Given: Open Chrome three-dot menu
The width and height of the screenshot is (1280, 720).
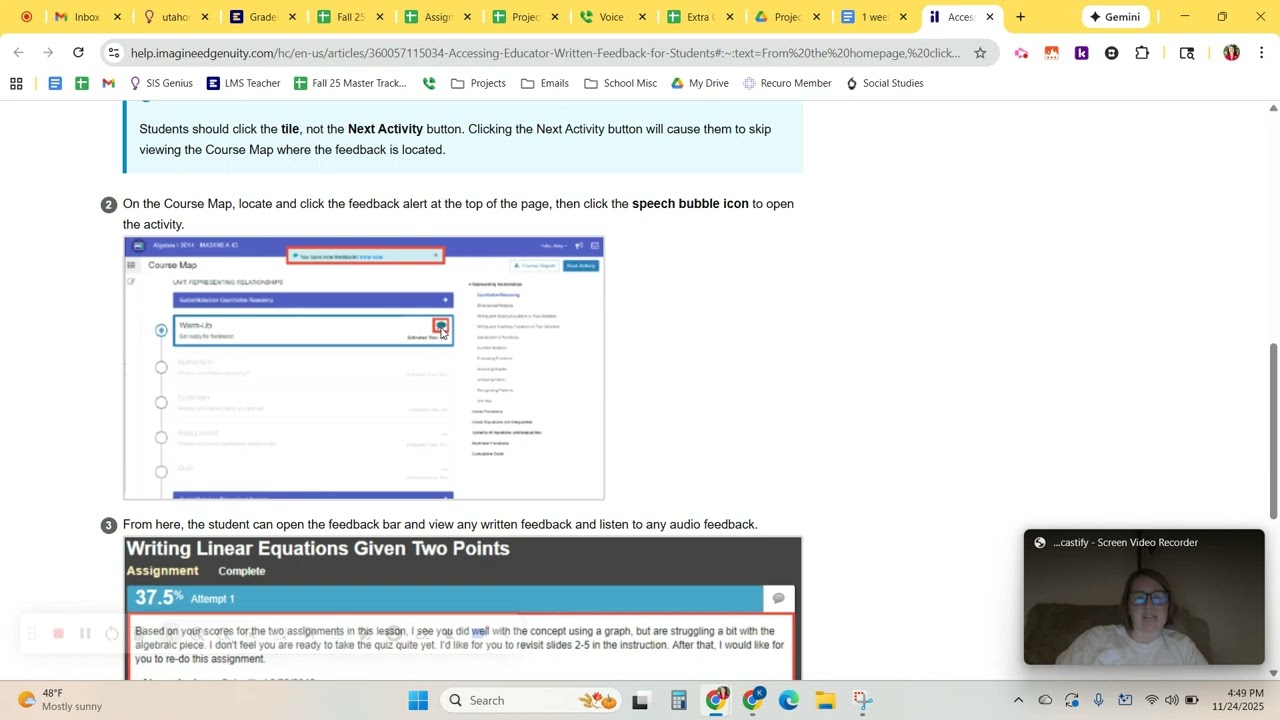Looking at the screenshot, I should 1261,53.
